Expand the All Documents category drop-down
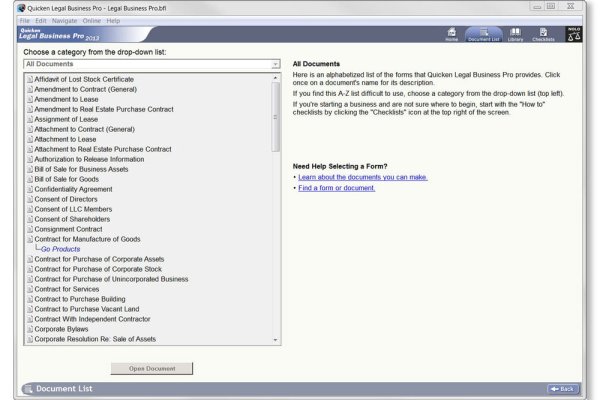This screenshot has height=400, width=600. coord(275,64)
